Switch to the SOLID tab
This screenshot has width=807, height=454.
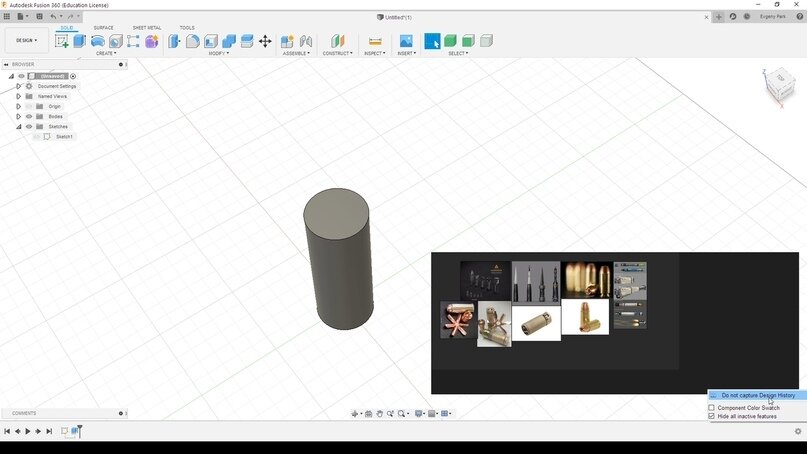pyautogui.click(x=67, y=28)
